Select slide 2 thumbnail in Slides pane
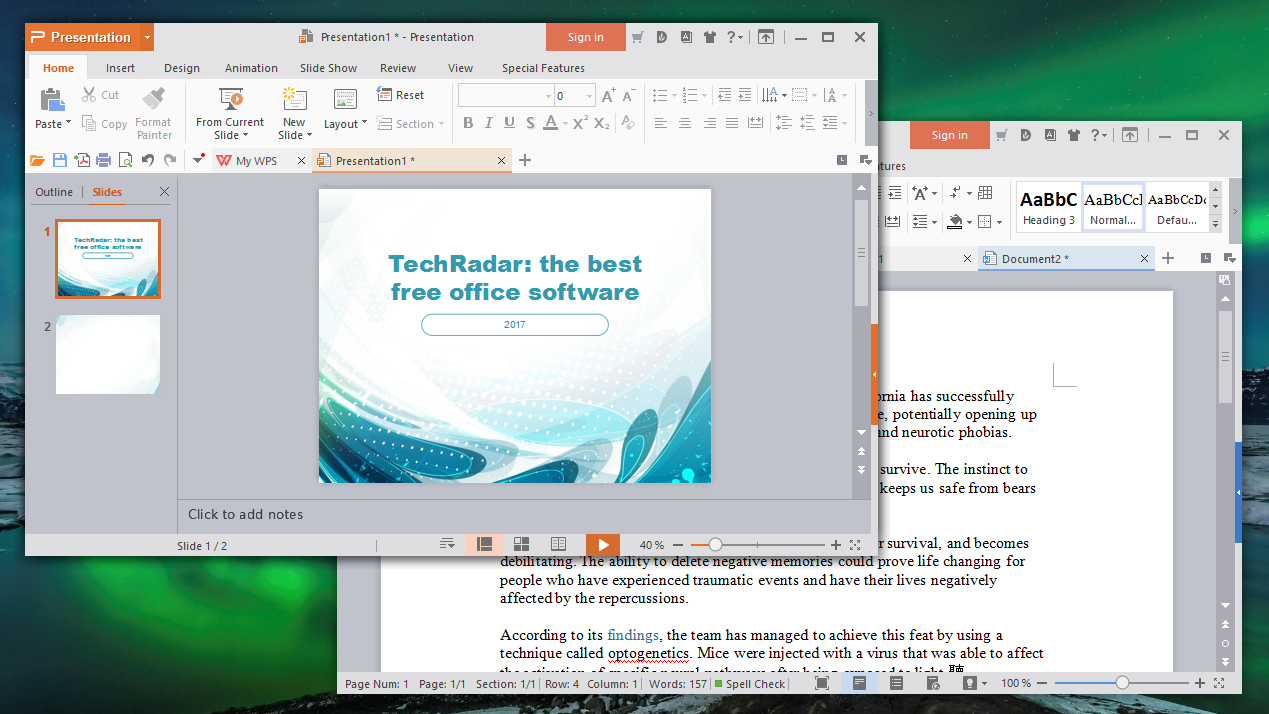 108,355
